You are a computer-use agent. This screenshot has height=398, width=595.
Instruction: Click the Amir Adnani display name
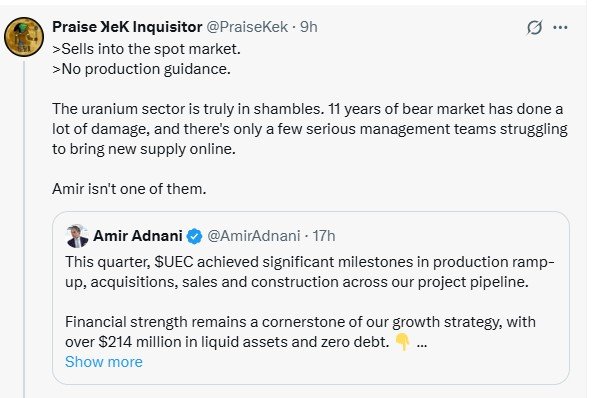(x=138, y=236)
